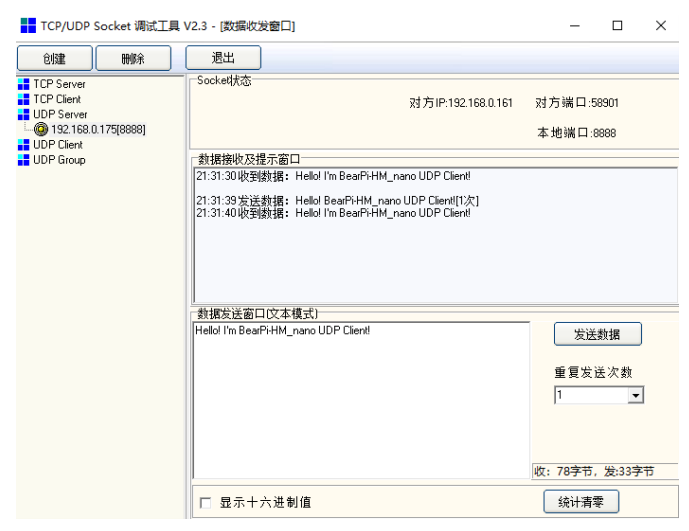Enable 显示十六进制值 checkbox
The width and height of the screenshot is (689, 531).
(x=205, y=502)
